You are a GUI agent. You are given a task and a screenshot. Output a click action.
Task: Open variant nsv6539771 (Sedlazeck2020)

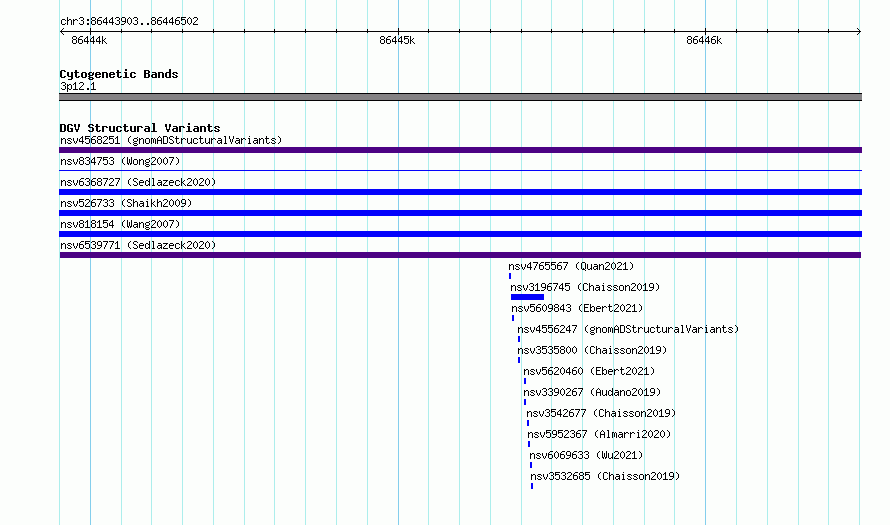coord(138,245)
